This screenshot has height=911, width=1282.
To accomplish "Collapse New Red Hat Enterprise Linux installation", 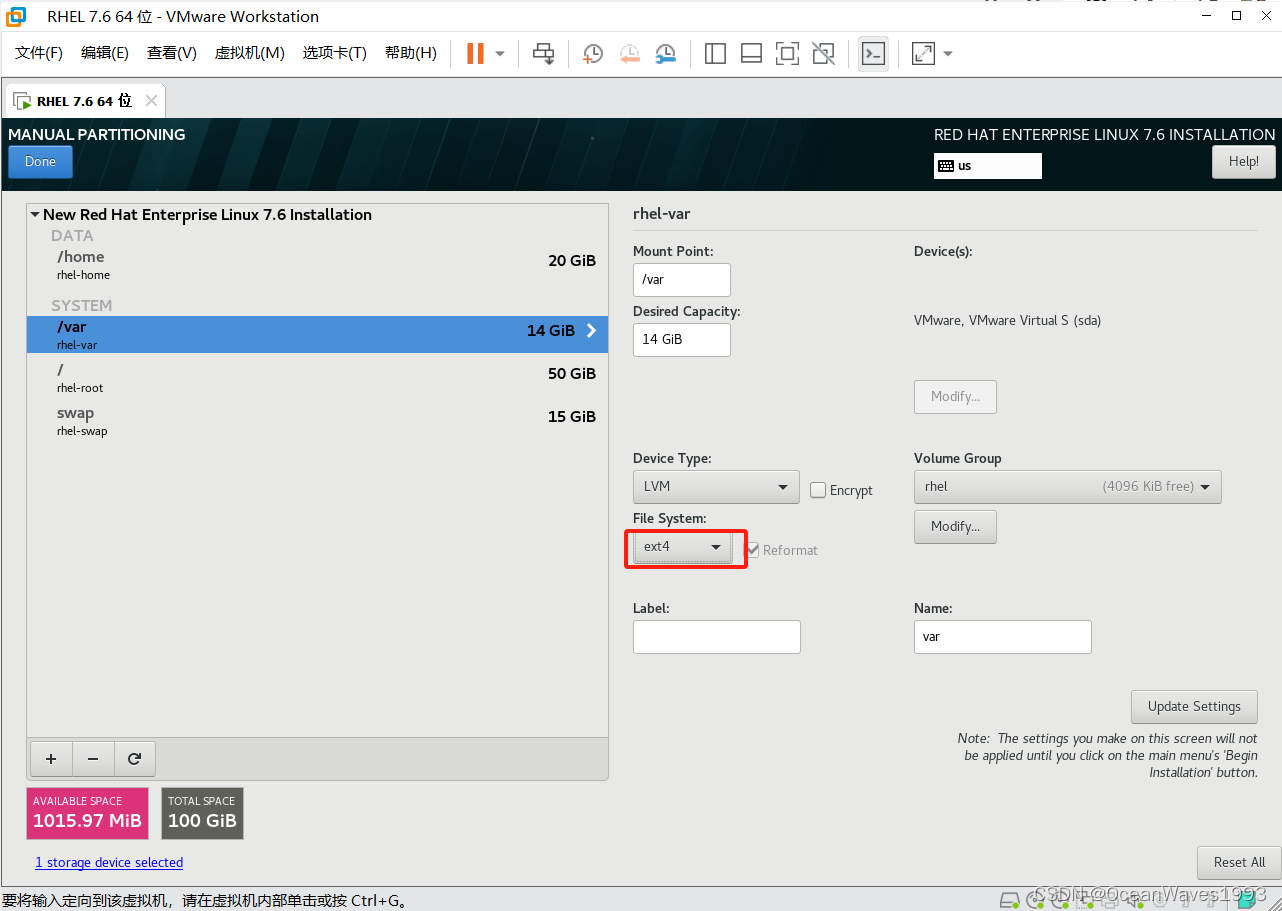I will point(35,215).
